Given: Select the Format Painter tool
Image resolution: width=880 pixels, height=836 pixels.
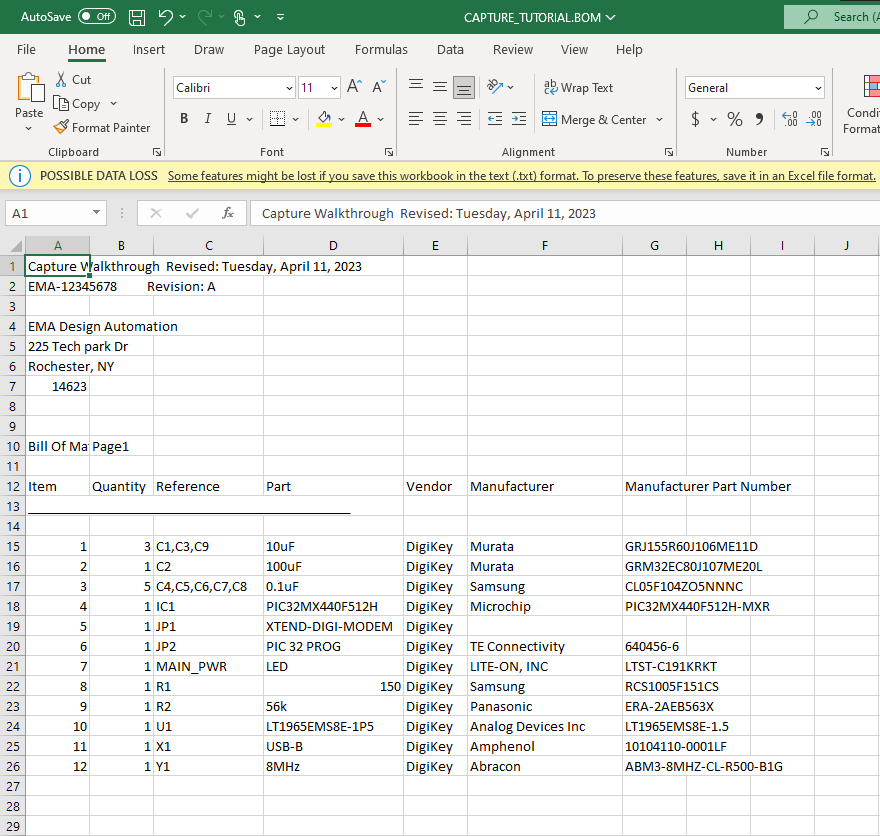Looking at the screenshot, I should click(x=102, y=127).
